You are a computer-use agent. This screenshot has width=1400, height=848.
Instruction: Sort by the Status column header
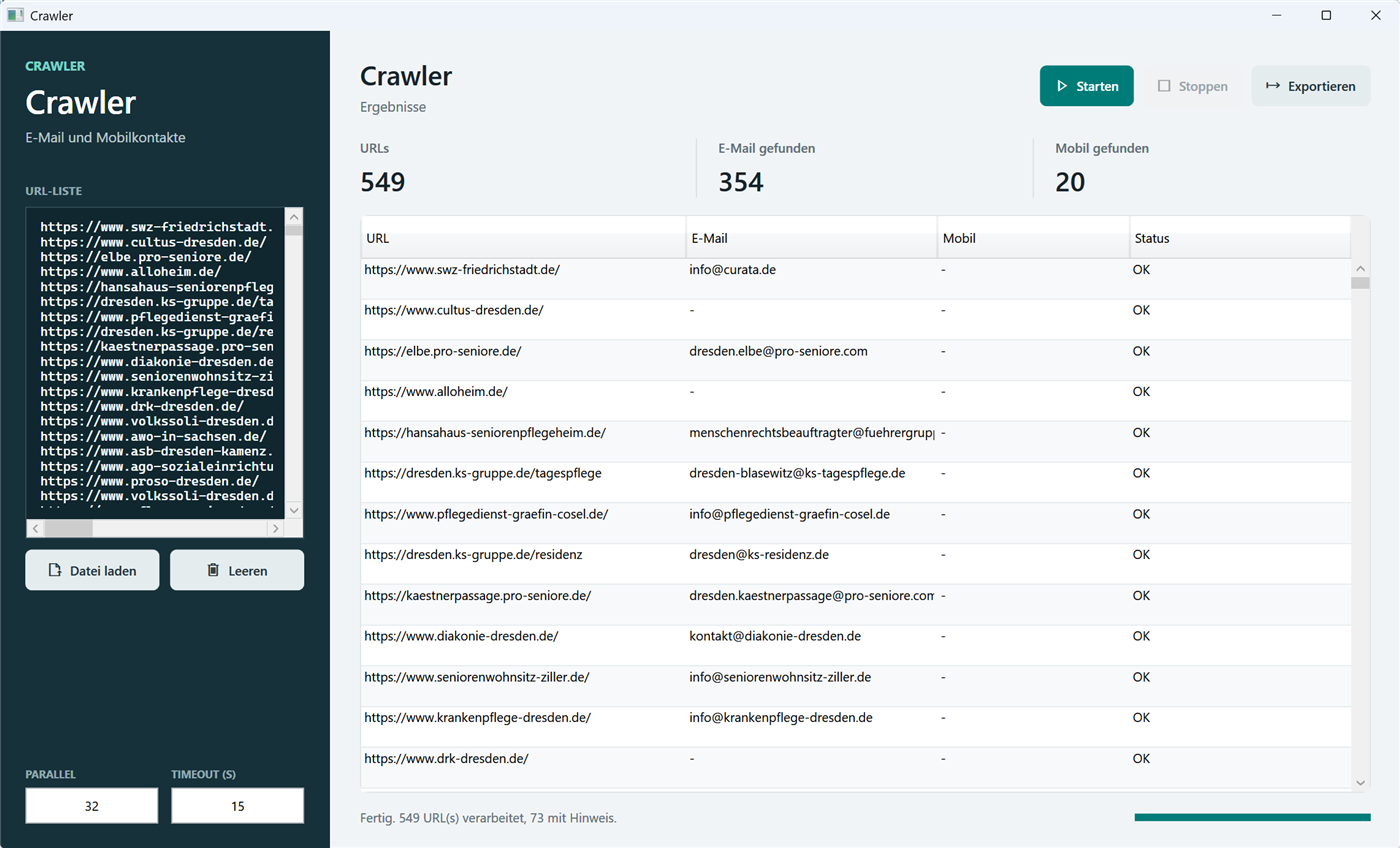click(x=1240, y=238)
